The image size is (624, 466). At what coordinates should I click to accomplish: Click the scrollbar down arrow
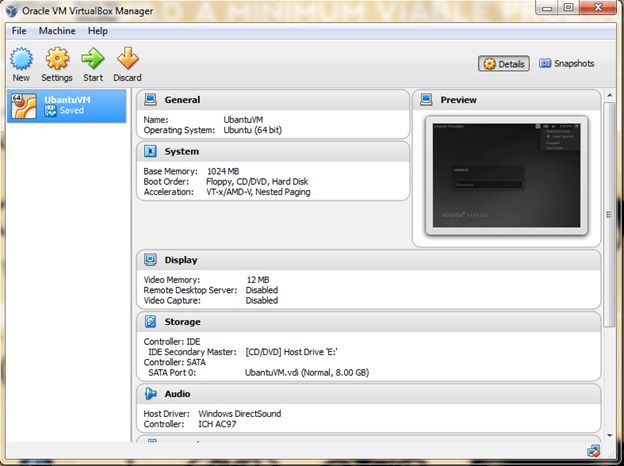[x=609, y=436]
